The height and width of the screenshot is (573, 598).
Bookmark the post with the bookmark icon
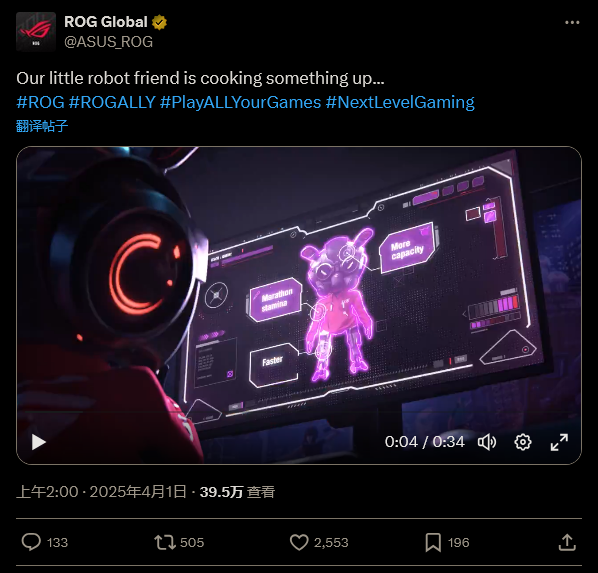point(433,542)
